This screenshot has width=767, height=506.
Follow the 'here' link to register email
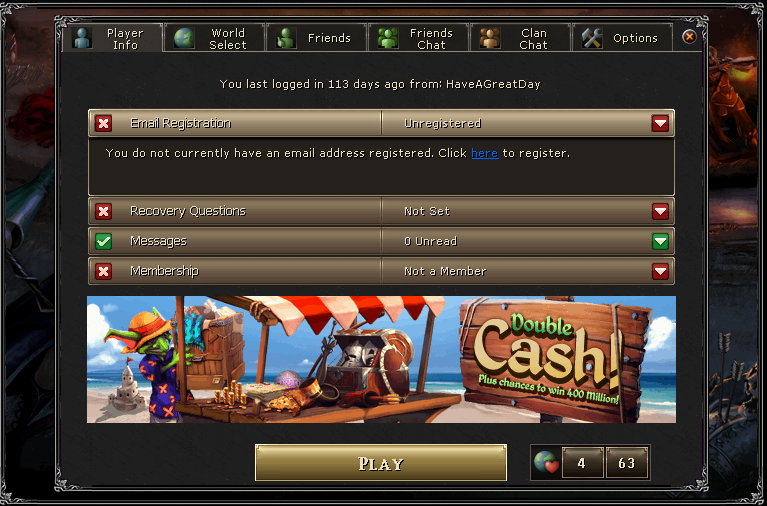(x=484, y=153)
